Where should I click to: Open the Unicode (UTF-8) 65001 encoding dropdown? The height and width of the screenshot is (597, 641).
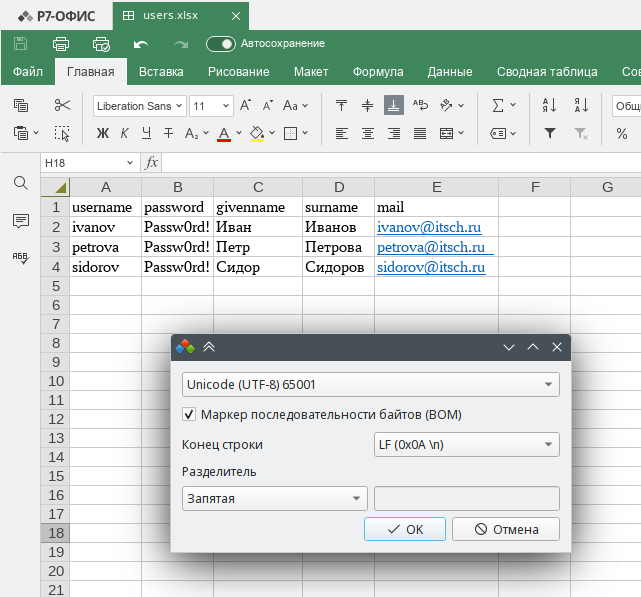370,384
